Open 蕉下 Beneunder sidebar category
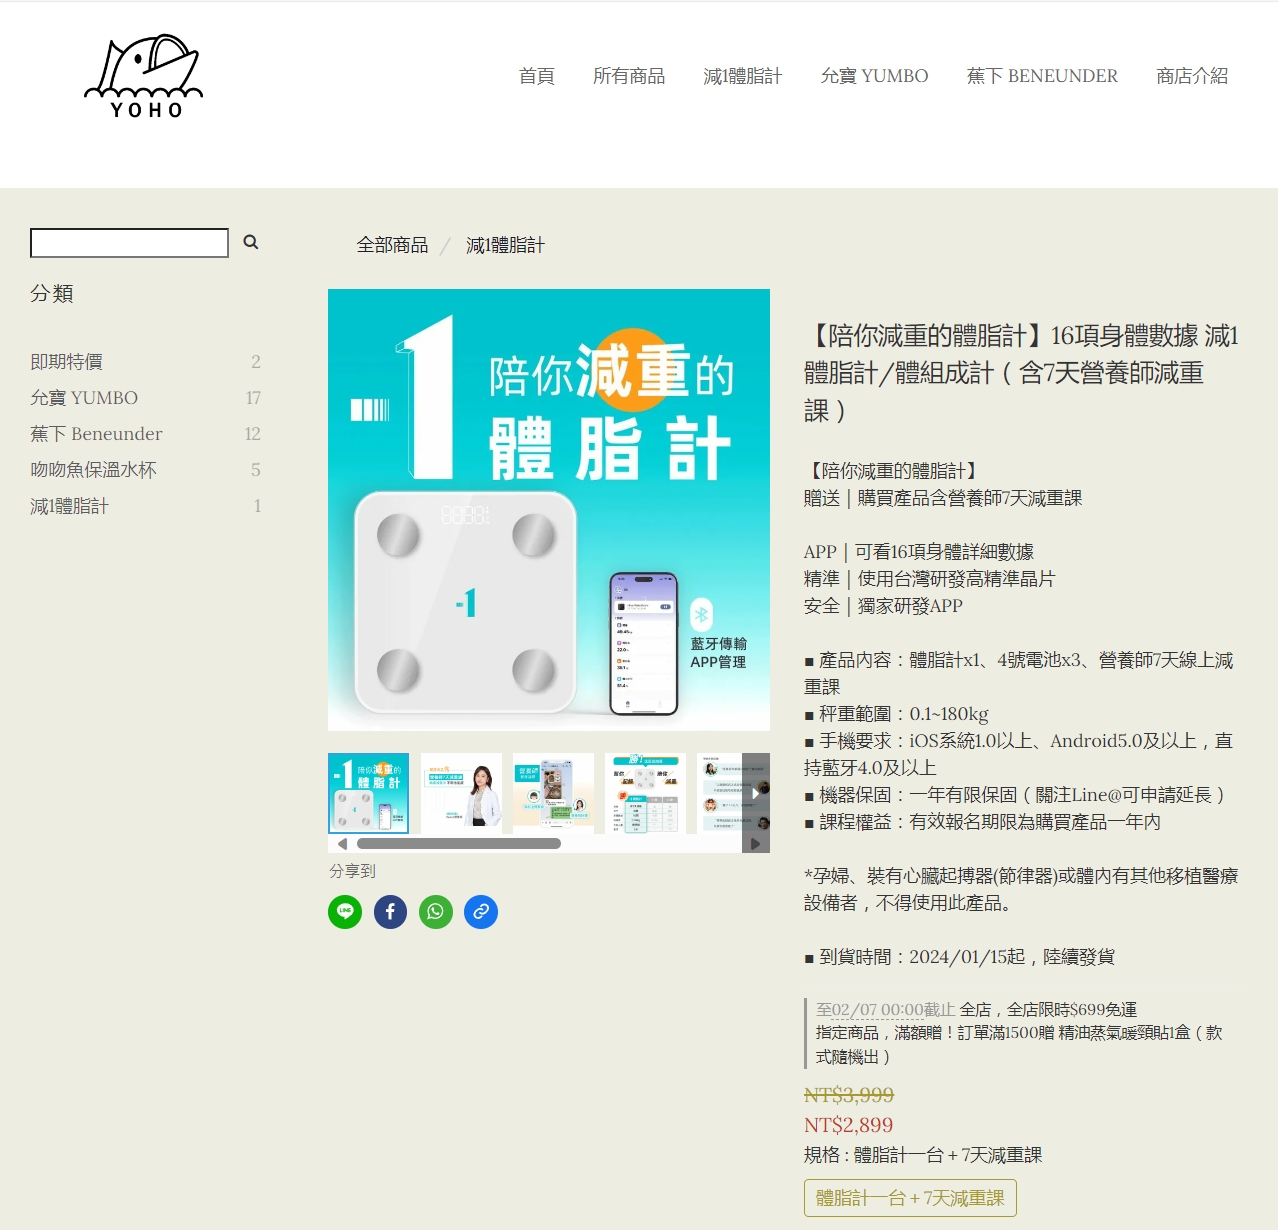The image size is (1278, 1230). coord(96,434)
